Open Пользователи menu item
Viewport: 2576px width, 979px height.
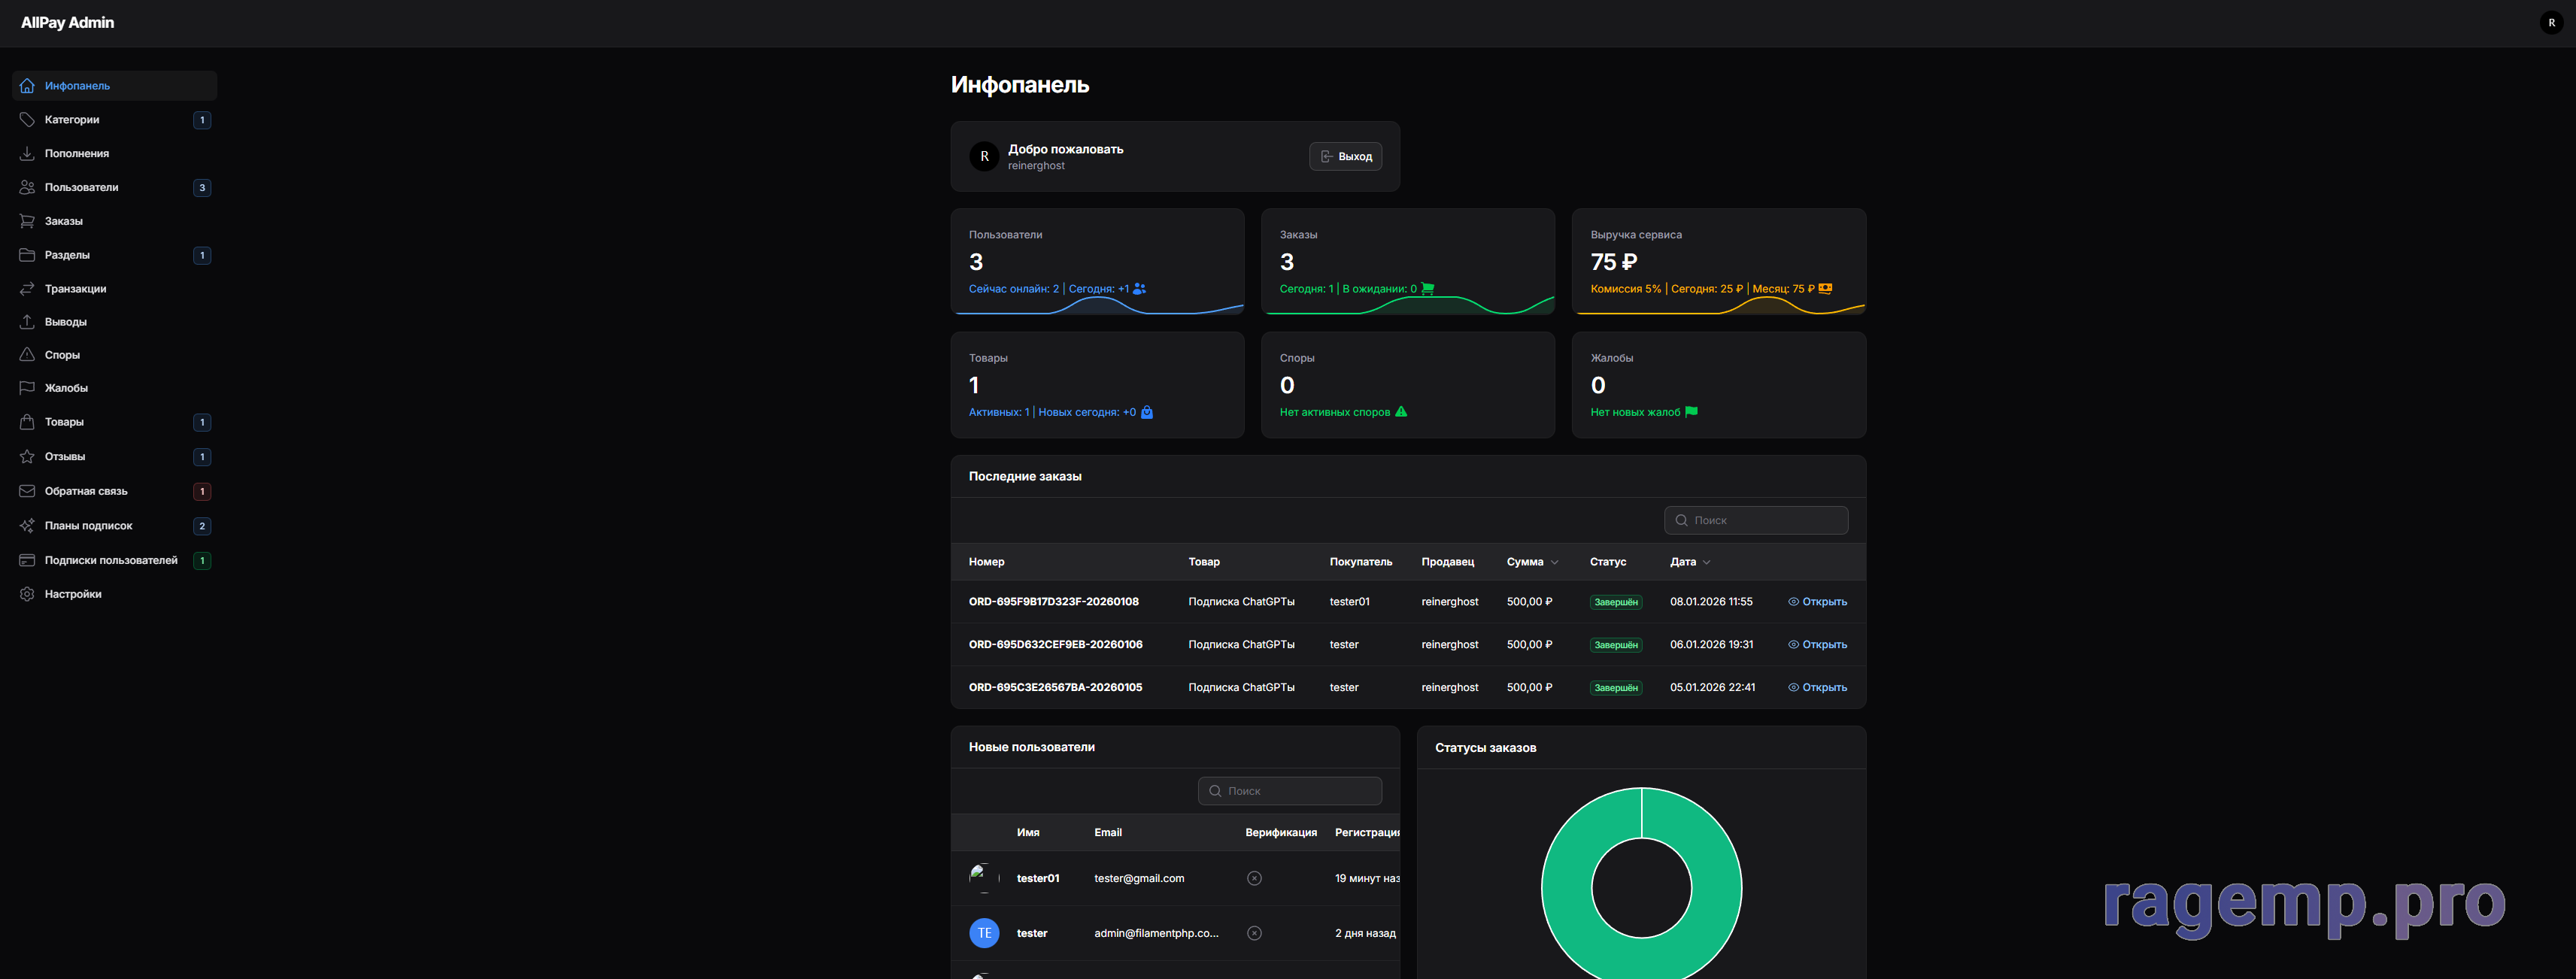click(81, 188)
